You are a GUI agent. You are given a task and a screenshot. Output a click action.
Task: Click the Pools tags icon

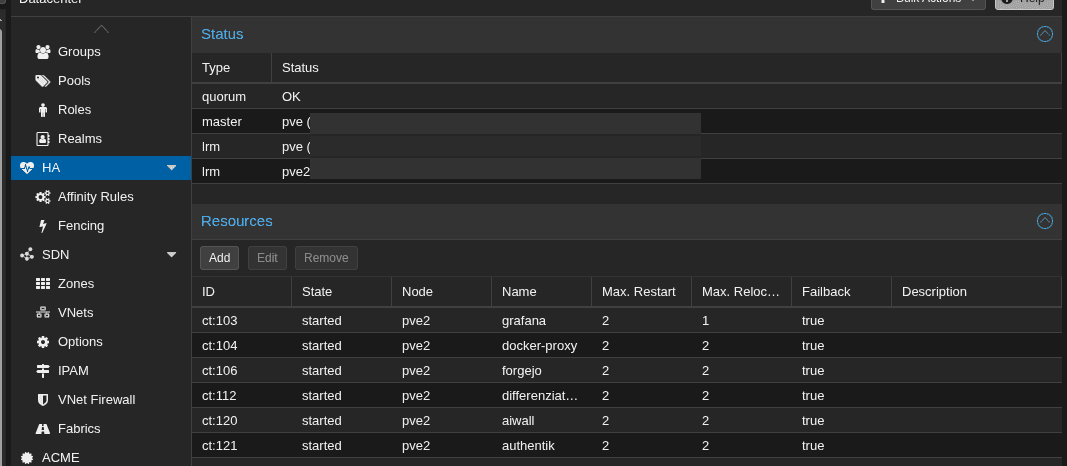pyautogui.click(x=43, y=81)
